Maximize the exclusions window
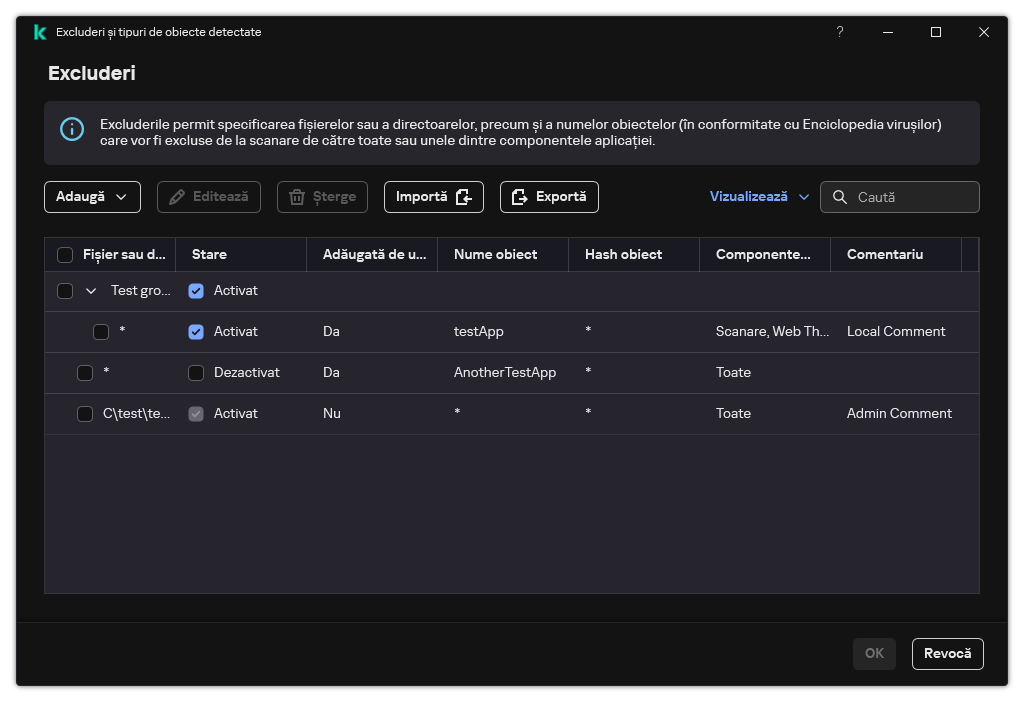The height and width of the screenshot is (702, 1024). tap(936, 32)
